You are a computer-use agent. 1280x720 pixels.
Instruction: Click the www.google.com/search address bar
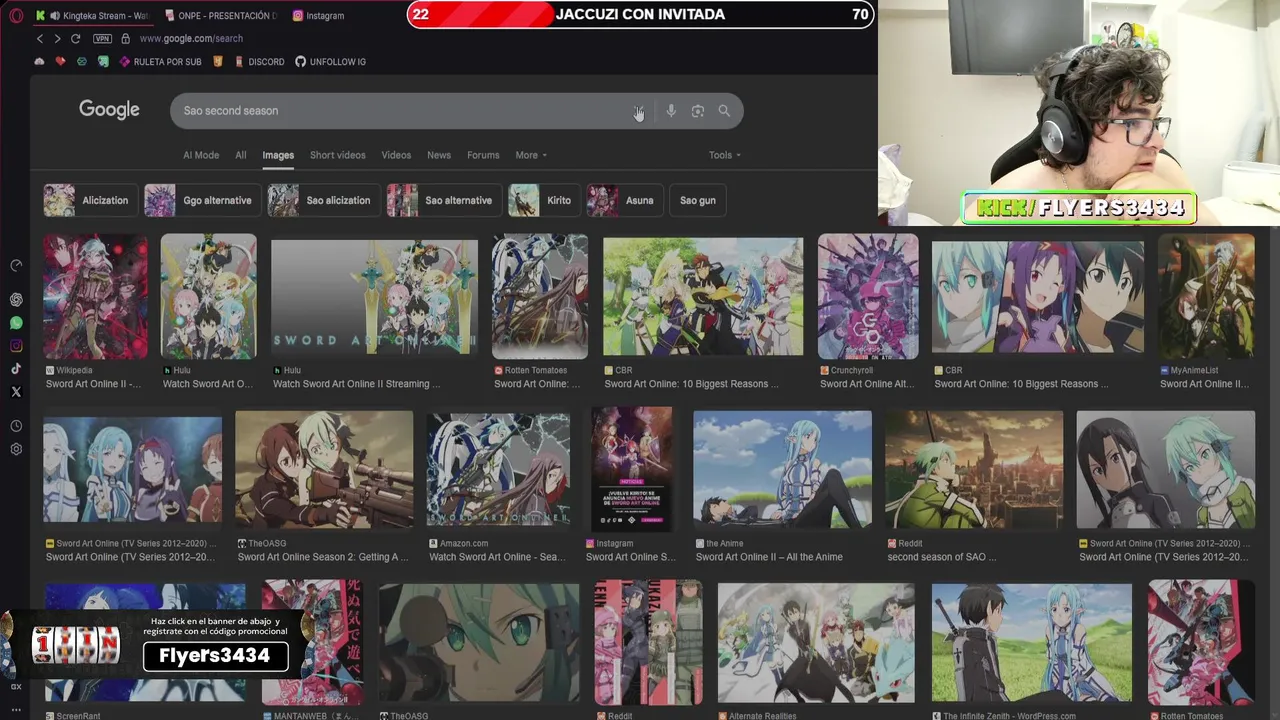191,38
